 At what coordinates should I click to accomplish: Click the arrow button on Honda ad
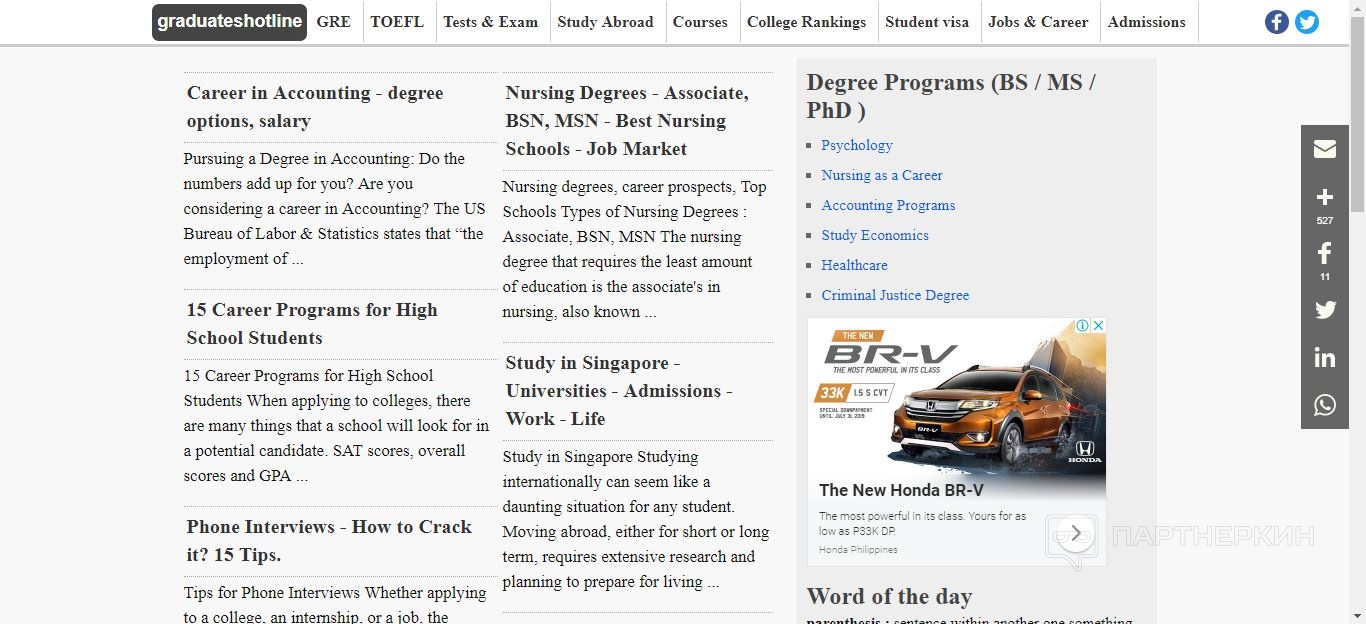(x=1076, y=533)
